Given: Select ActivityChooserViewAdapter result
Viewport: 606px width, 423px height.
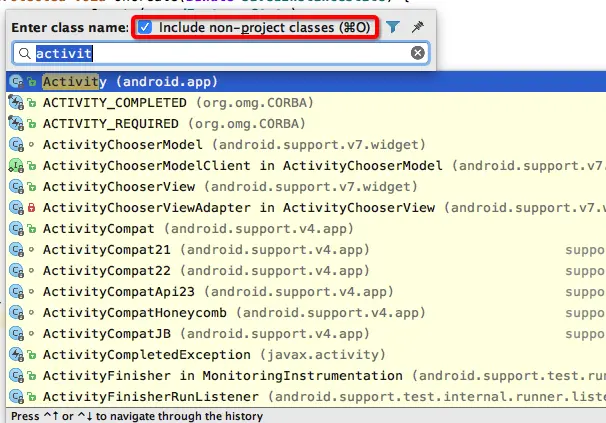Looking at the screenshot, I should pyautogui.click(x=306, y=208).
